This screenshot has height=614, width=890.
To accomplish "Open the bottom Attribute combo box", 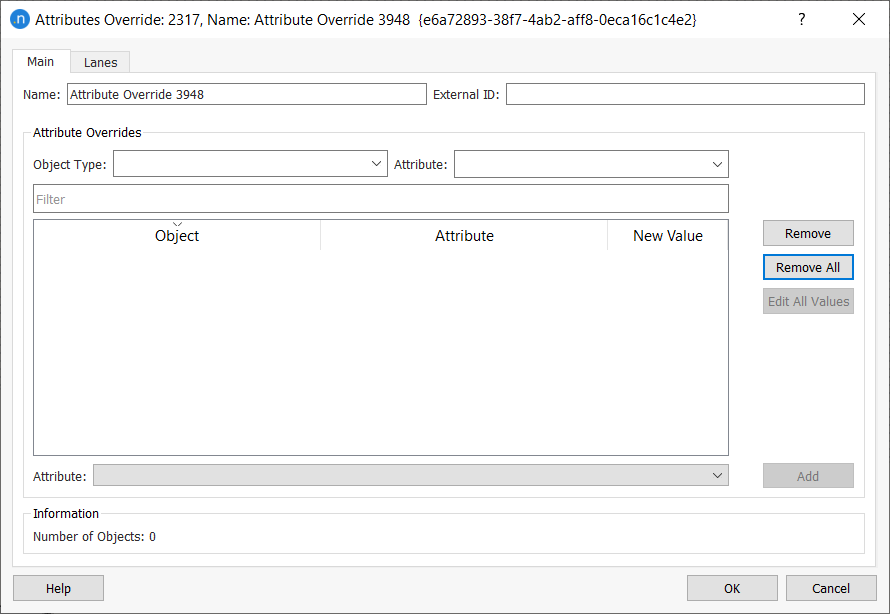I will [x=410, y=476].
